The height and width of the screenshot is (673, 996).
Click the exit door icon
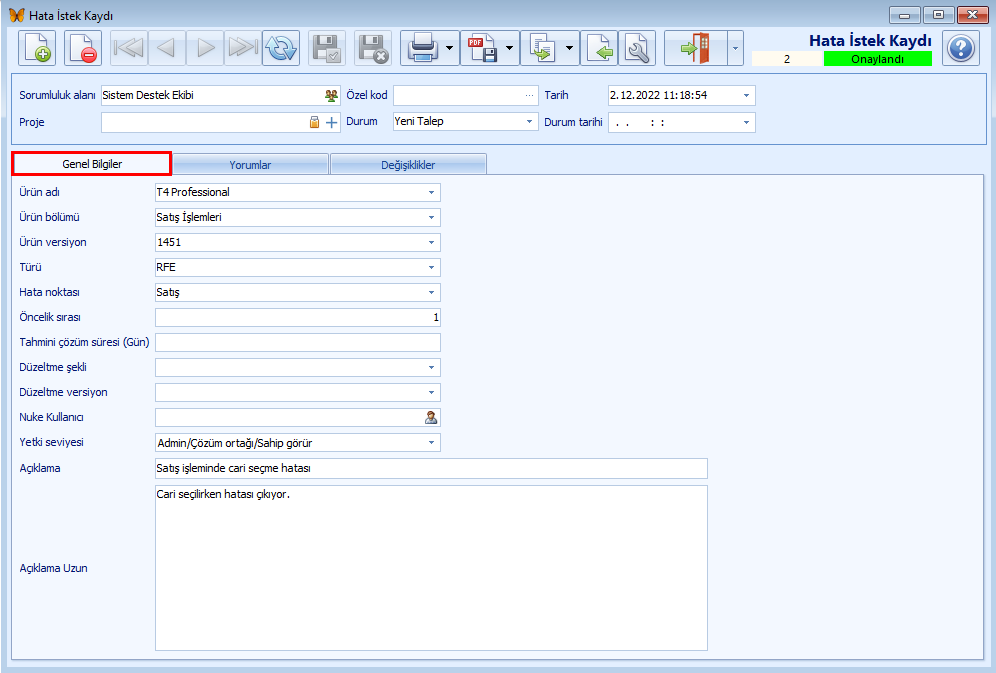click(694, 48)
